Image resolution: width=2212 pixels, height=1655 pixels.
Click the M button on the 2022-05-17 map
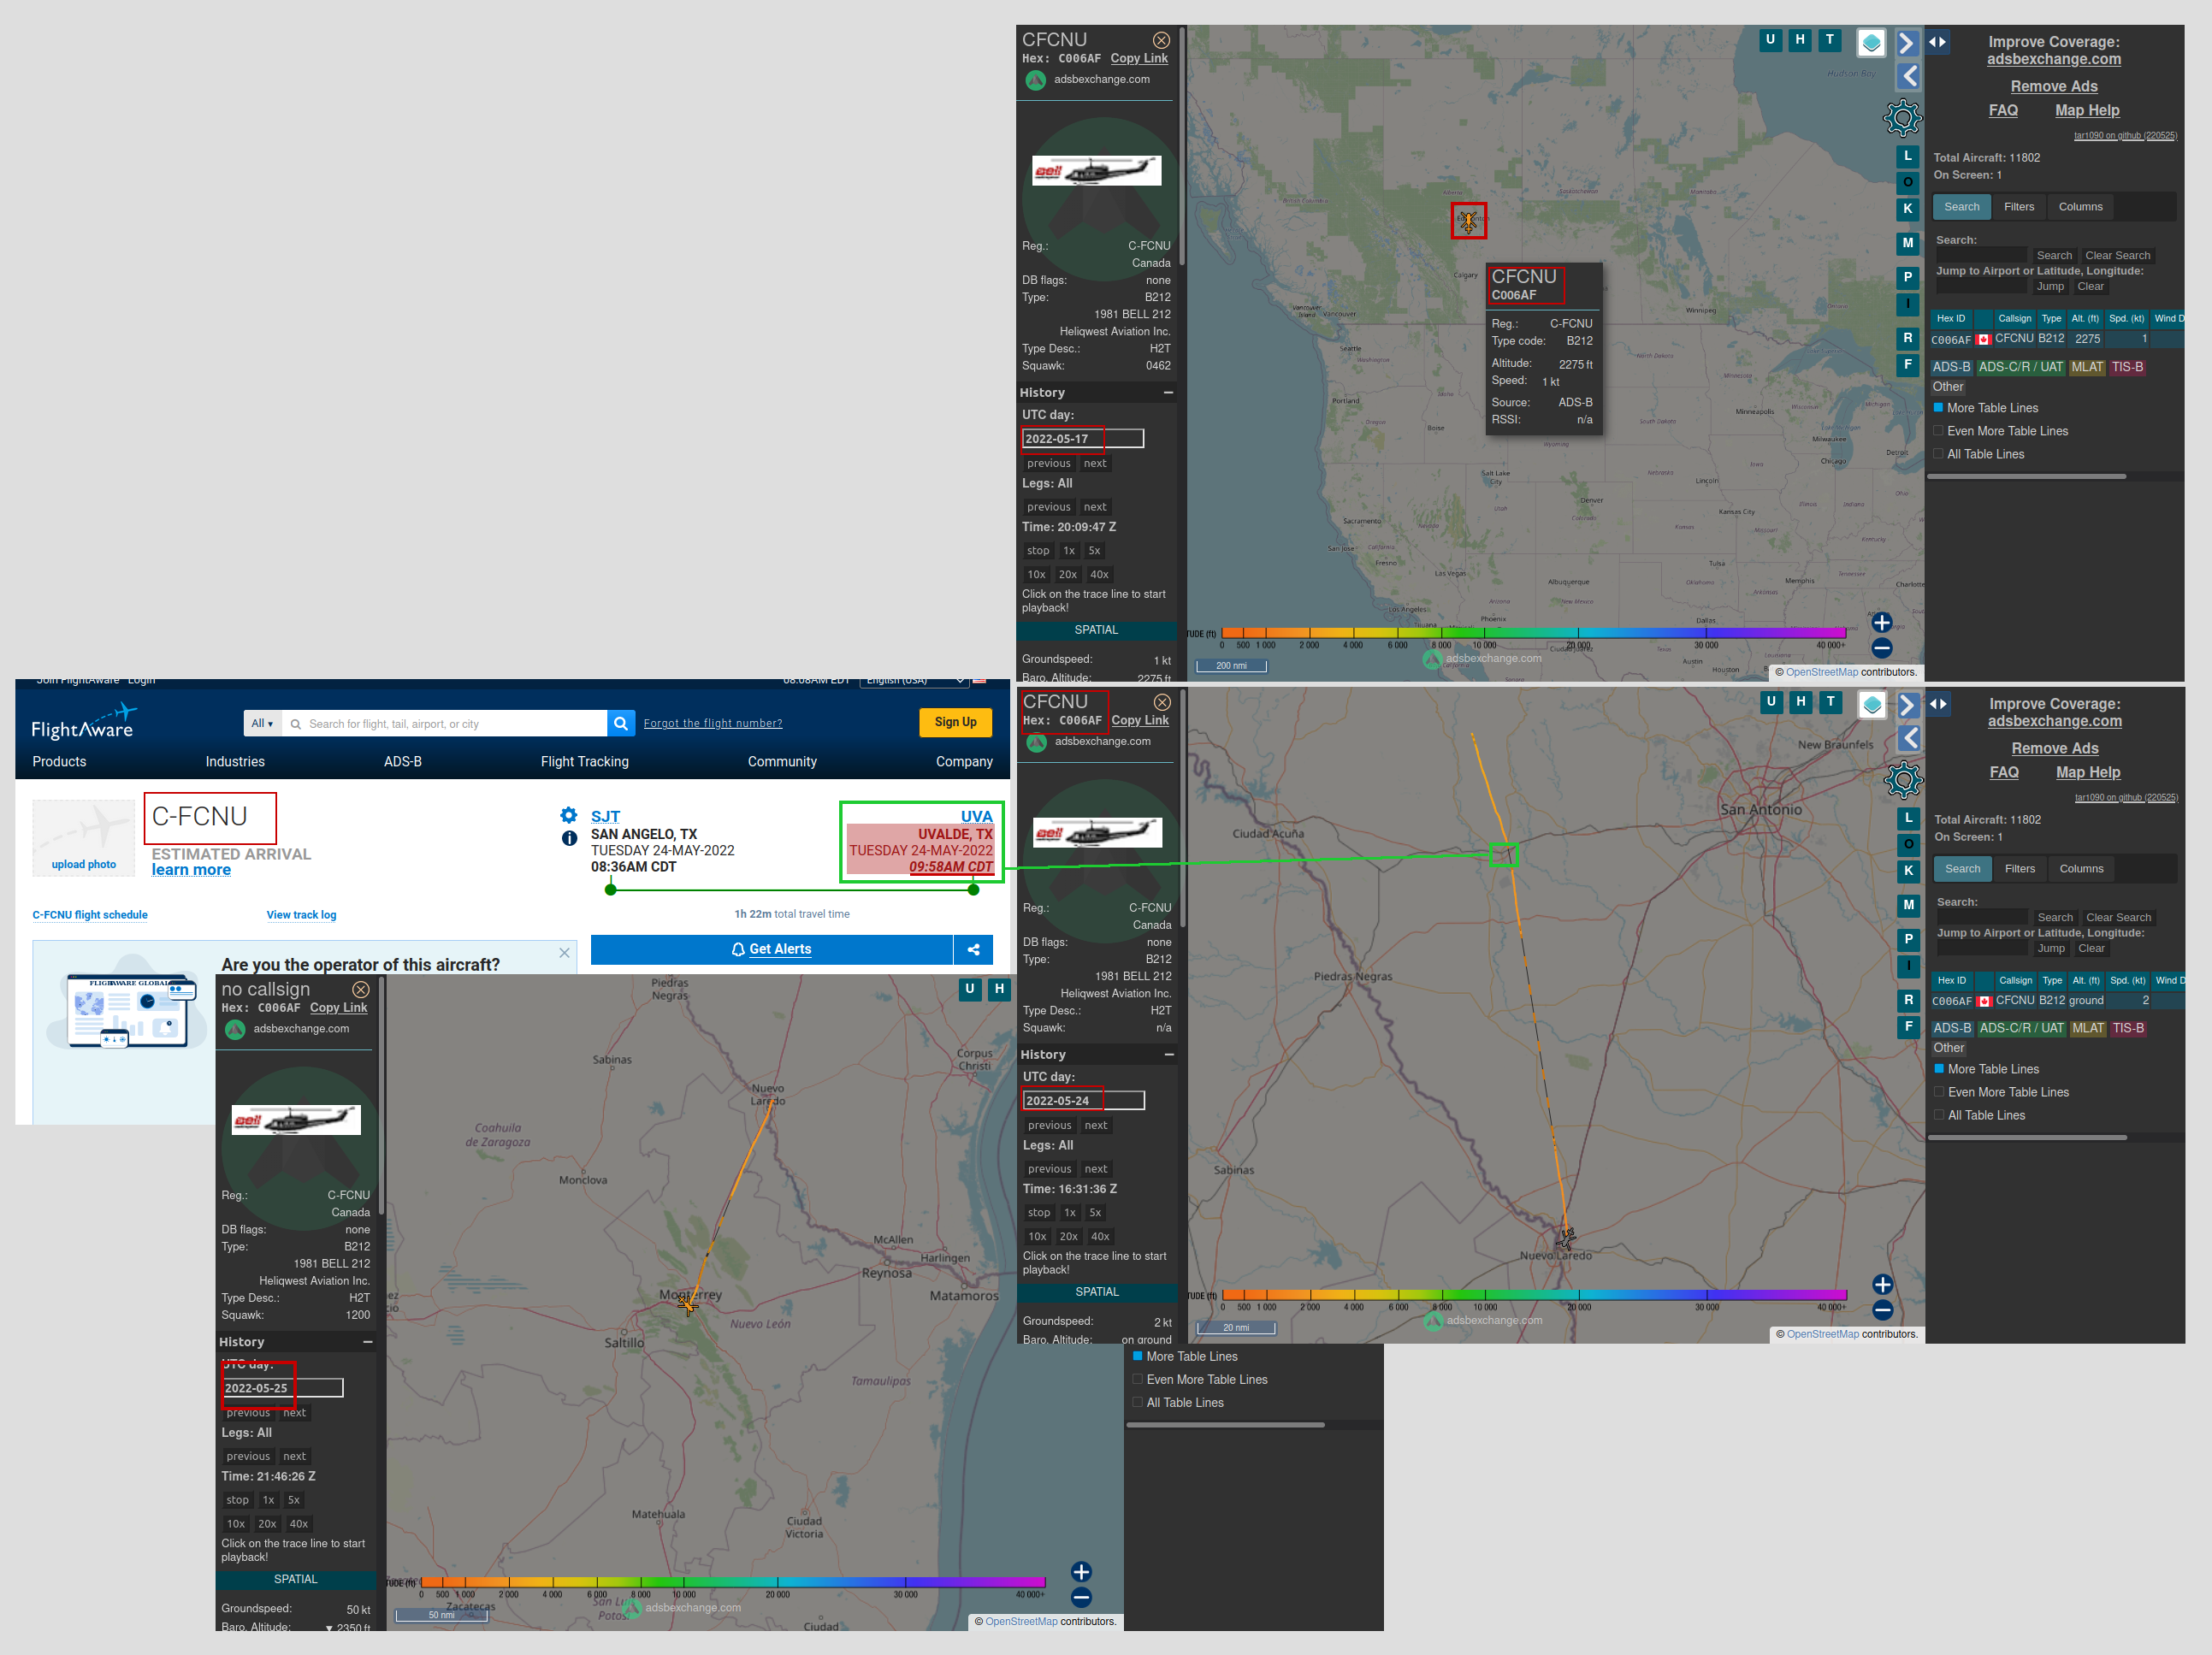[x=1908, y=243]
